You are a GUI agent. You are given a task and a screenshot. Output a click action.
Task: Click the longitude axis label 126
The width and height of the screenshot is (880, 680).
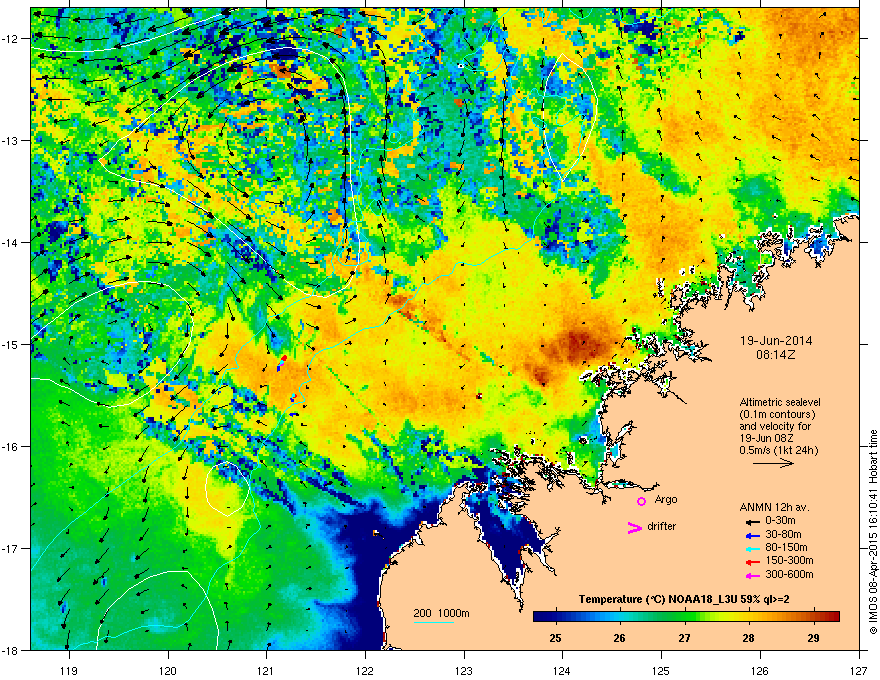click(x=760, y=670)
